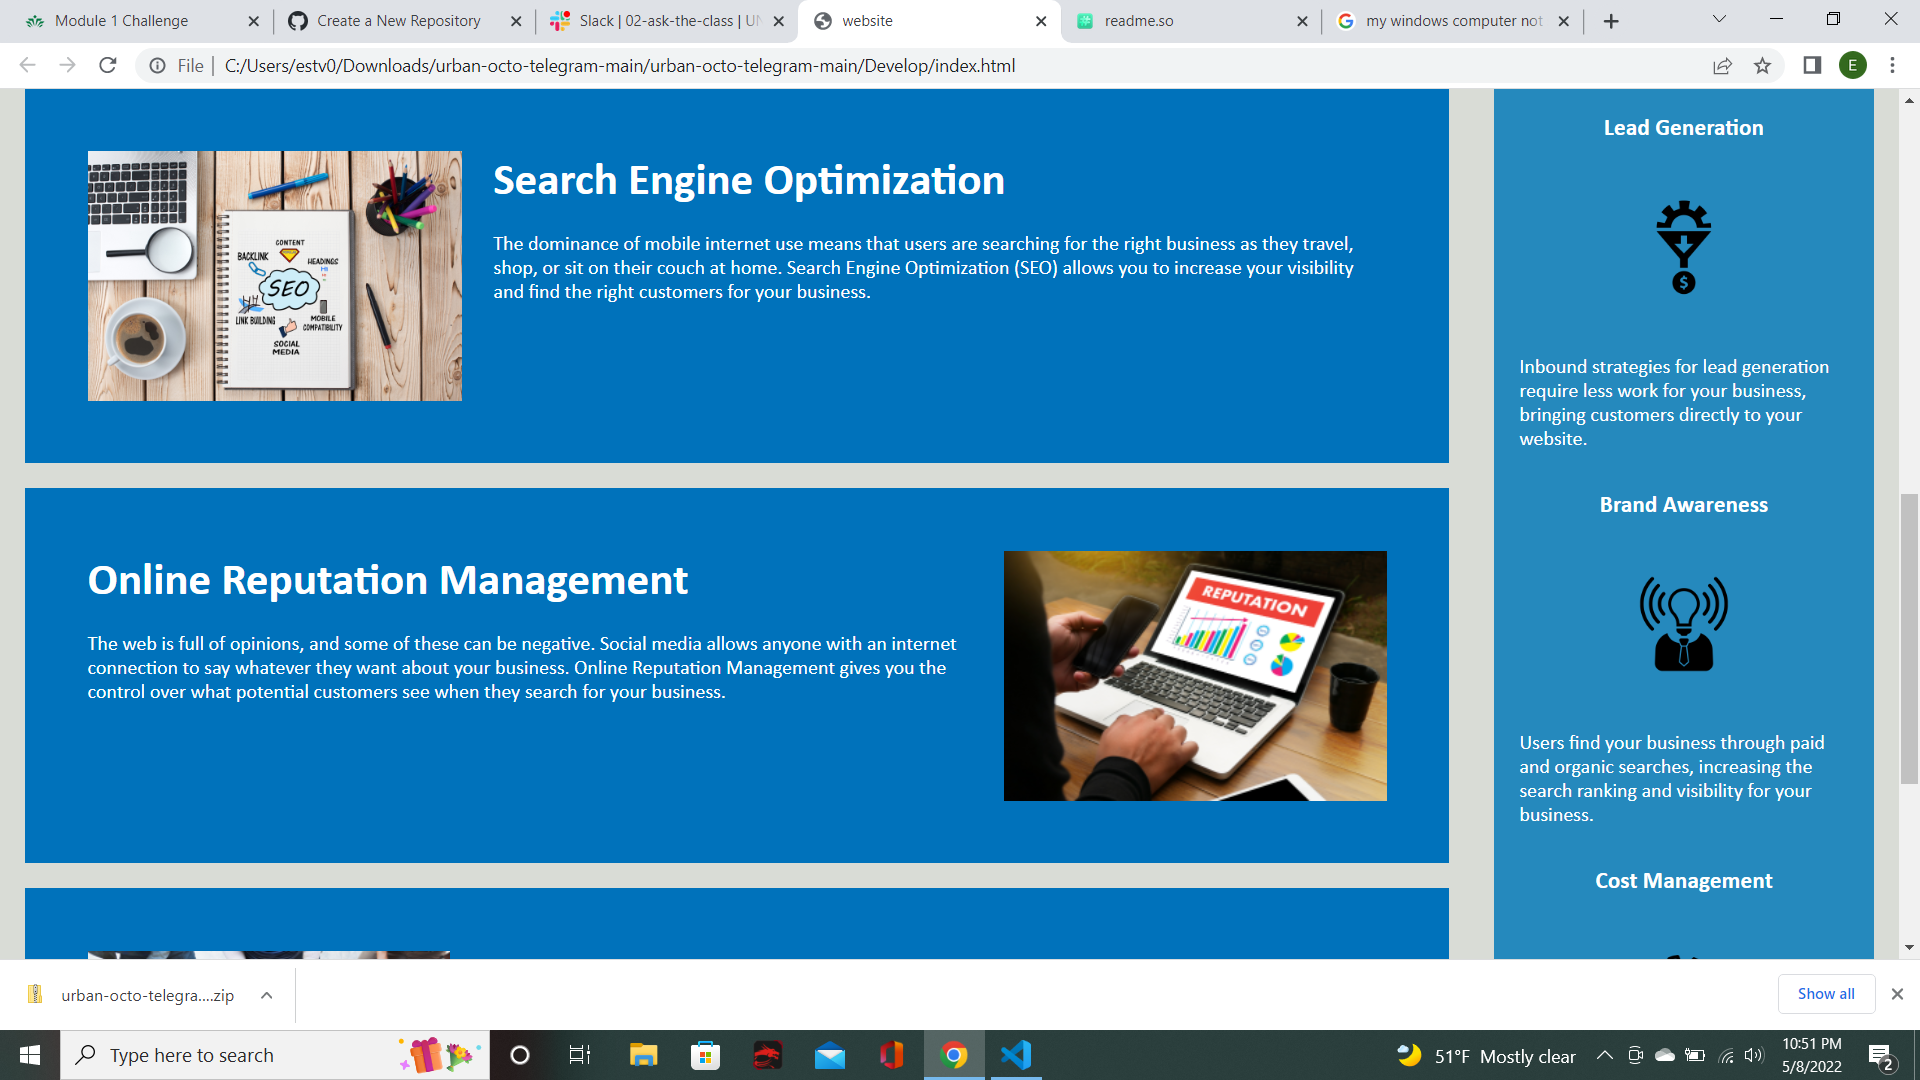Close the Module 1 Challenge tab
The height and width of the screenshot is (1080, 1920).
pos(253,21)
